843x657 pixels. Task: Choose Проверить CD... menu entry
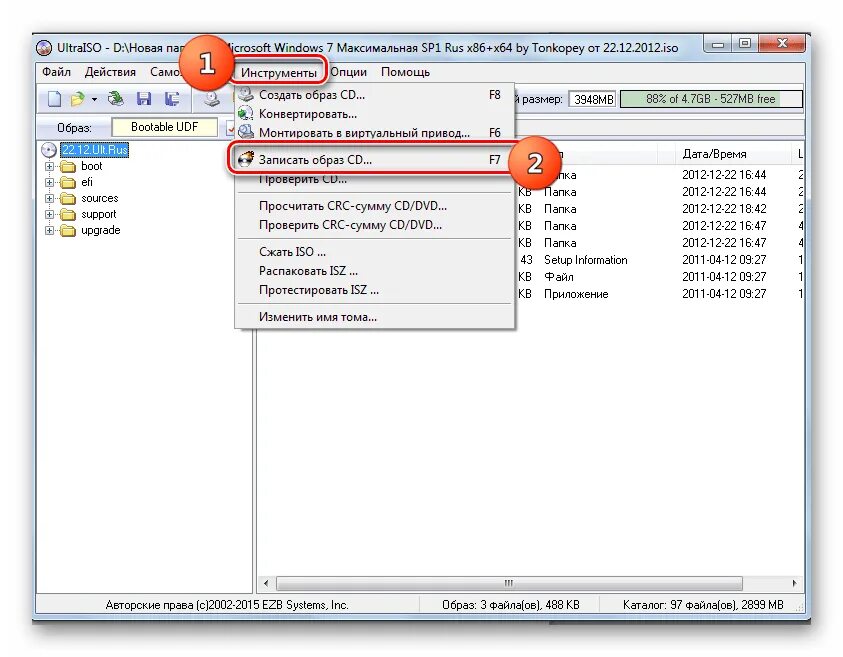tap(375, 179)
